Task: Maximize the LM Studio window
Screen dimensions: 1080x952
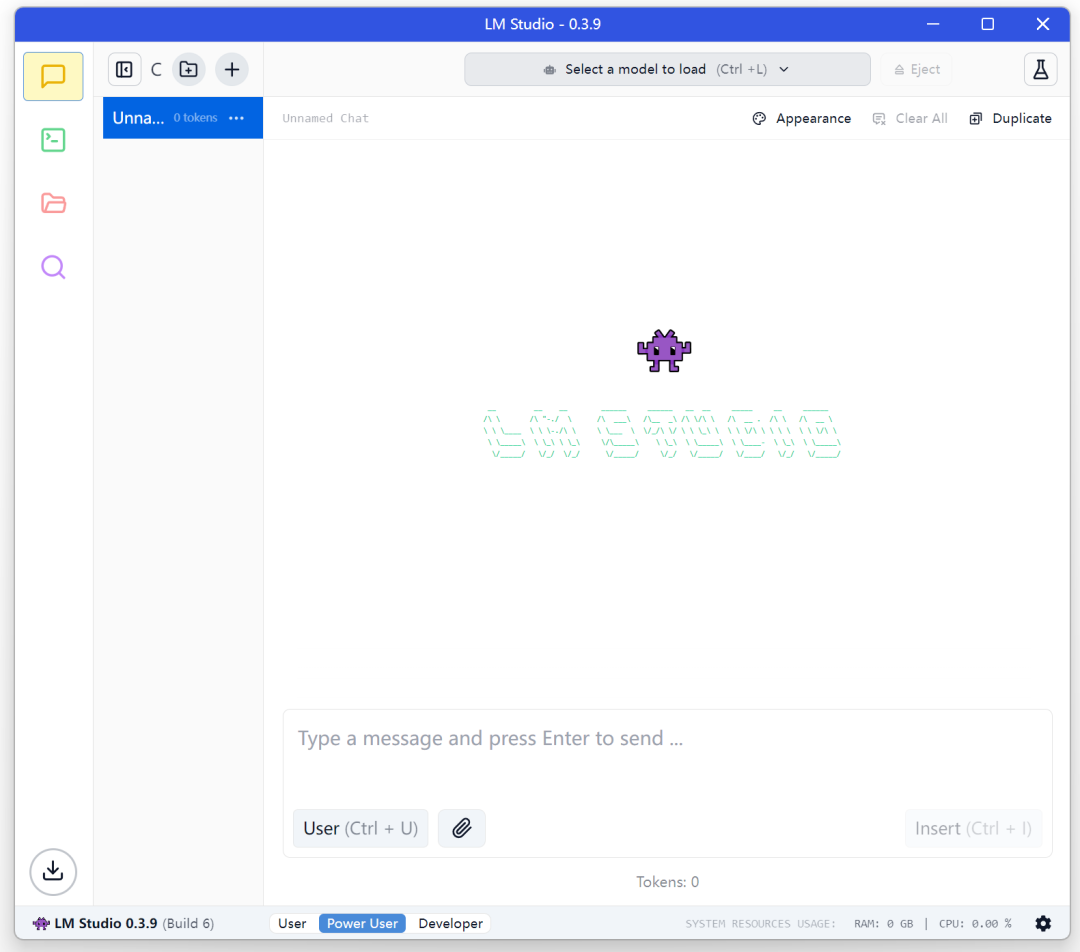Action: [x=988, y=24]
